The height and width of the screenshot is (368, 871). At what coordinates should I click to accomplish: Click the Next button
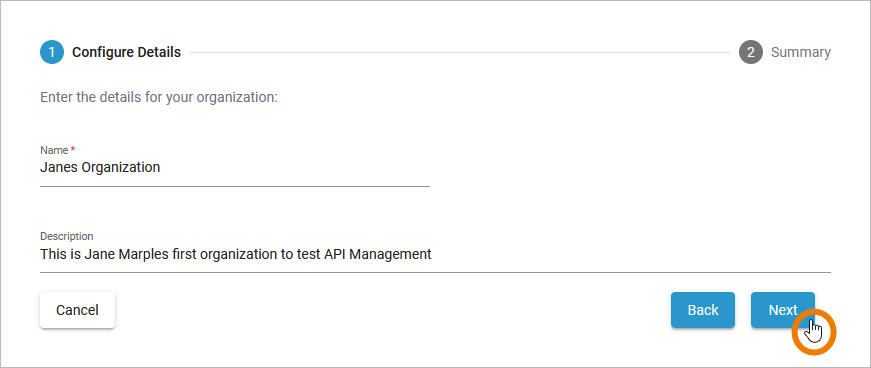(783, 310)
